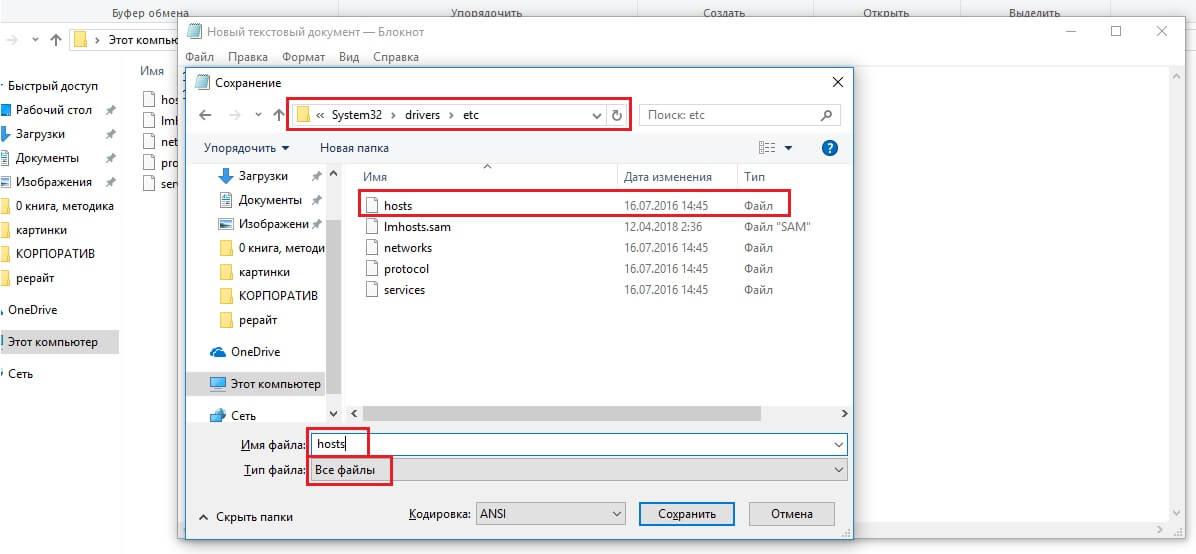Maximize the Notepad window
Image resolution: width=1196 pixels, height=554 pixels.
[1116, 31]
